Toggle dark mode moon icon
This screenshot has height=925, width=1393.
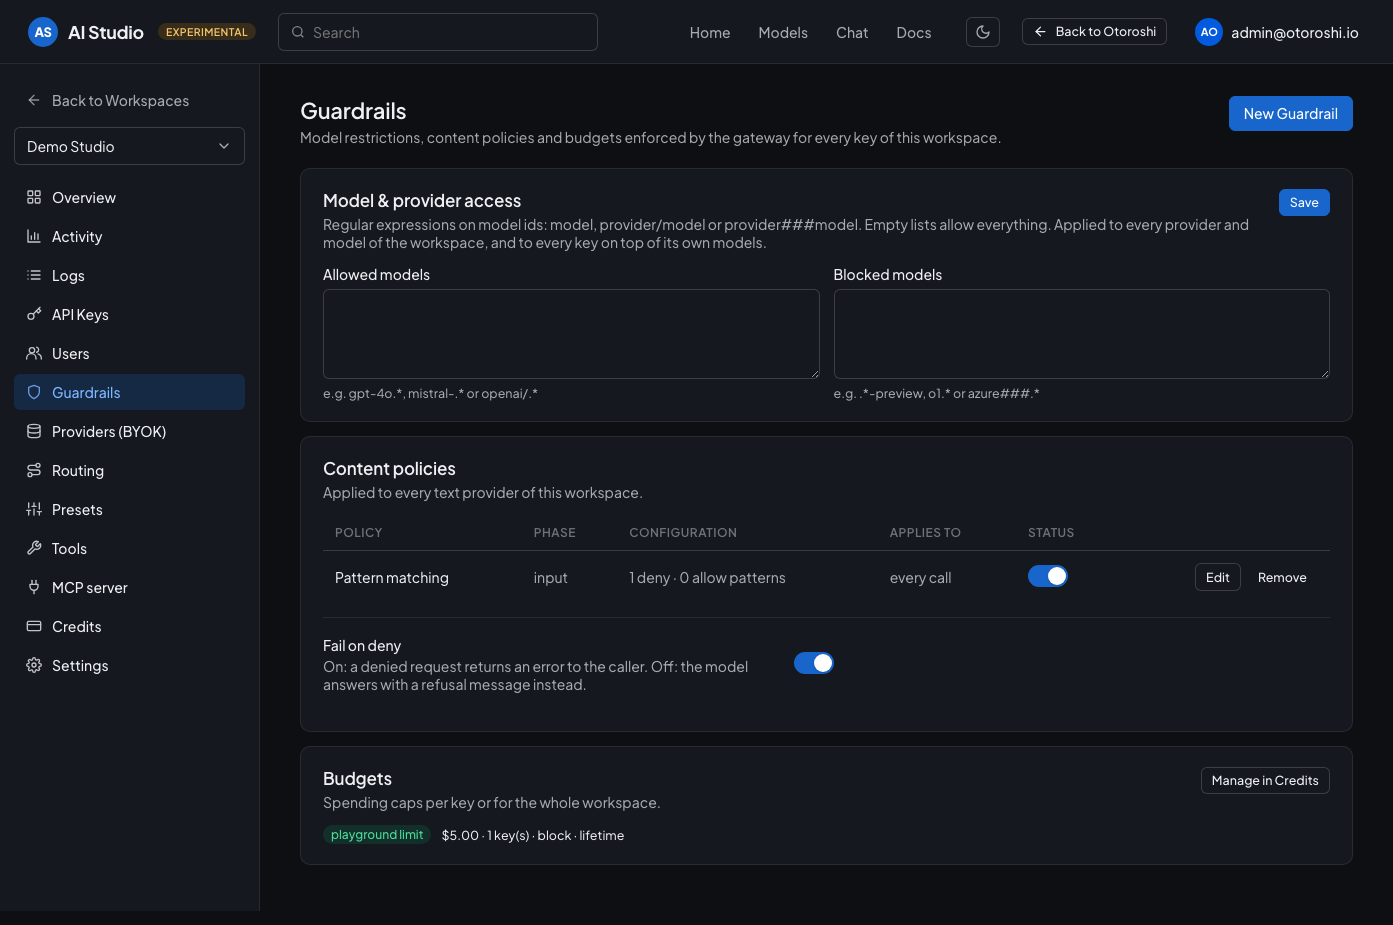tap(983, 32)
